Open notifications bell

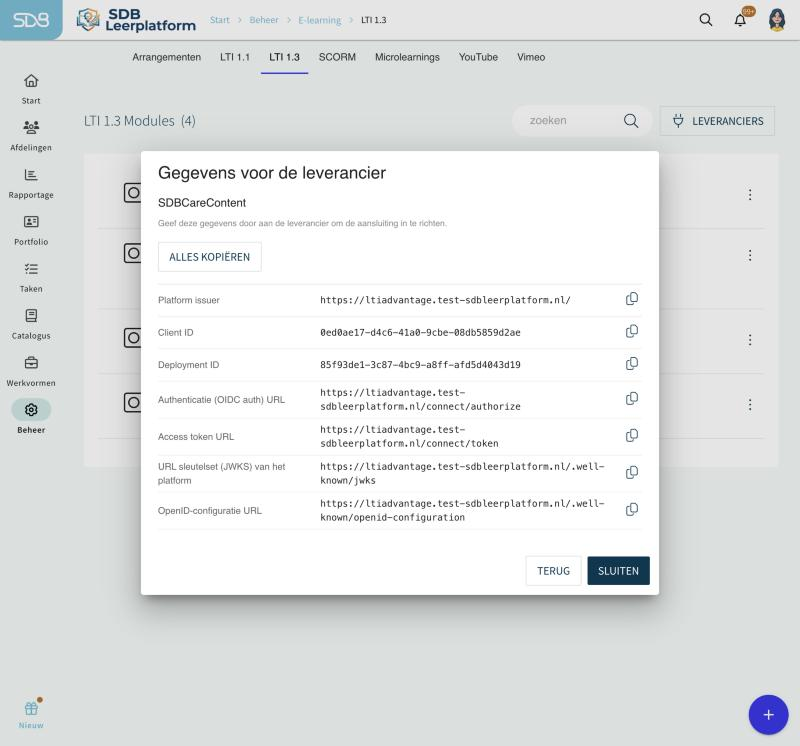point(740,20)
